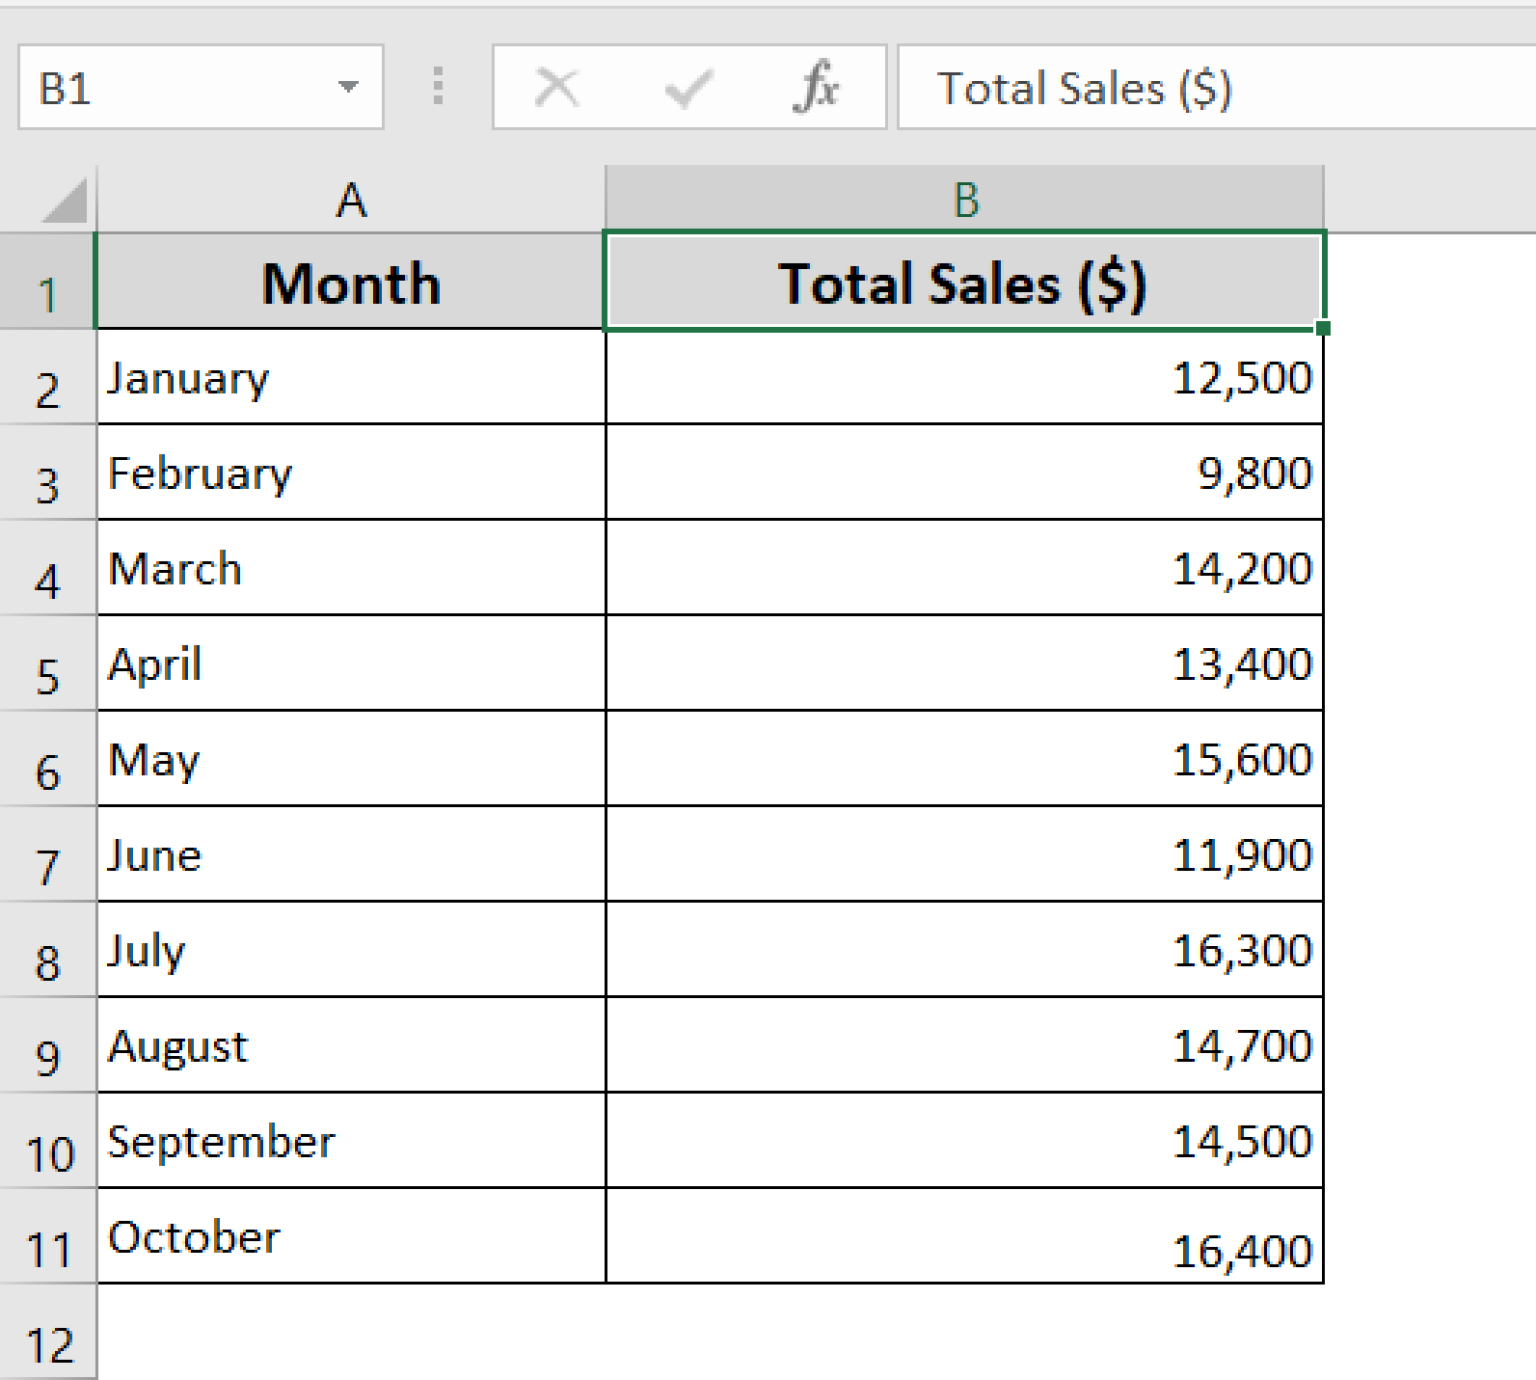Screen dimensions: 1536x1380
Task: Select the Total Sales ($) header cell
Action: pyautogui.click(x=963, y=283)
